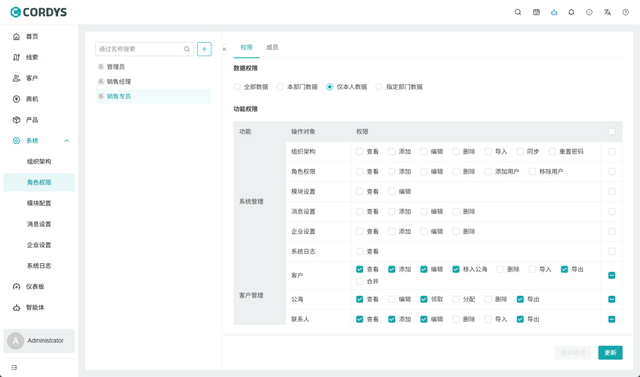Select the 全部数据 radio button
The height and width of the screenshot is (377, 640).
click(237, 87)
